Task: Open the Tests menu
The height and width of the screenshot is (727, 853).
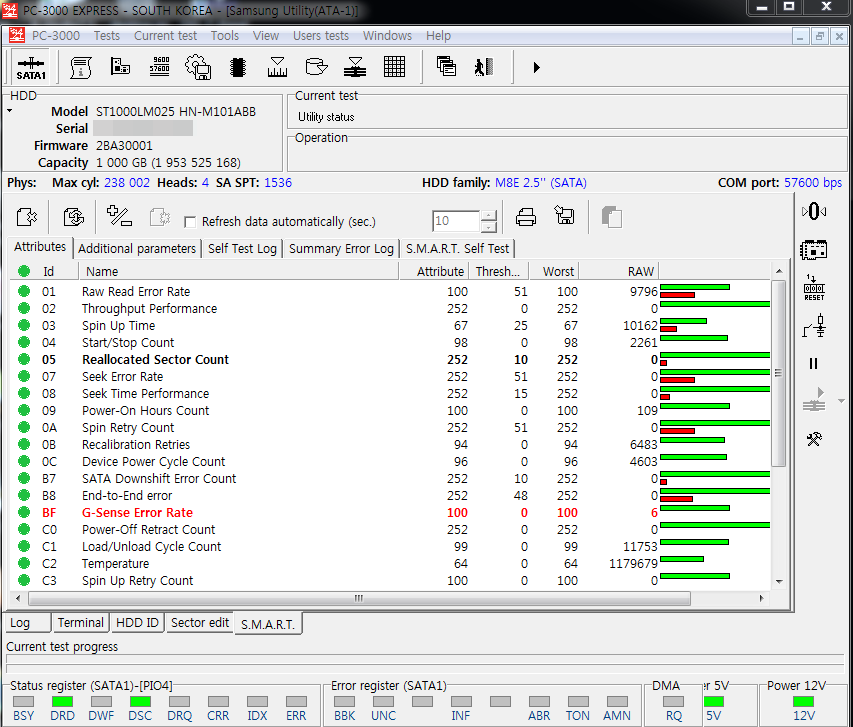Action: click(107, 36)
